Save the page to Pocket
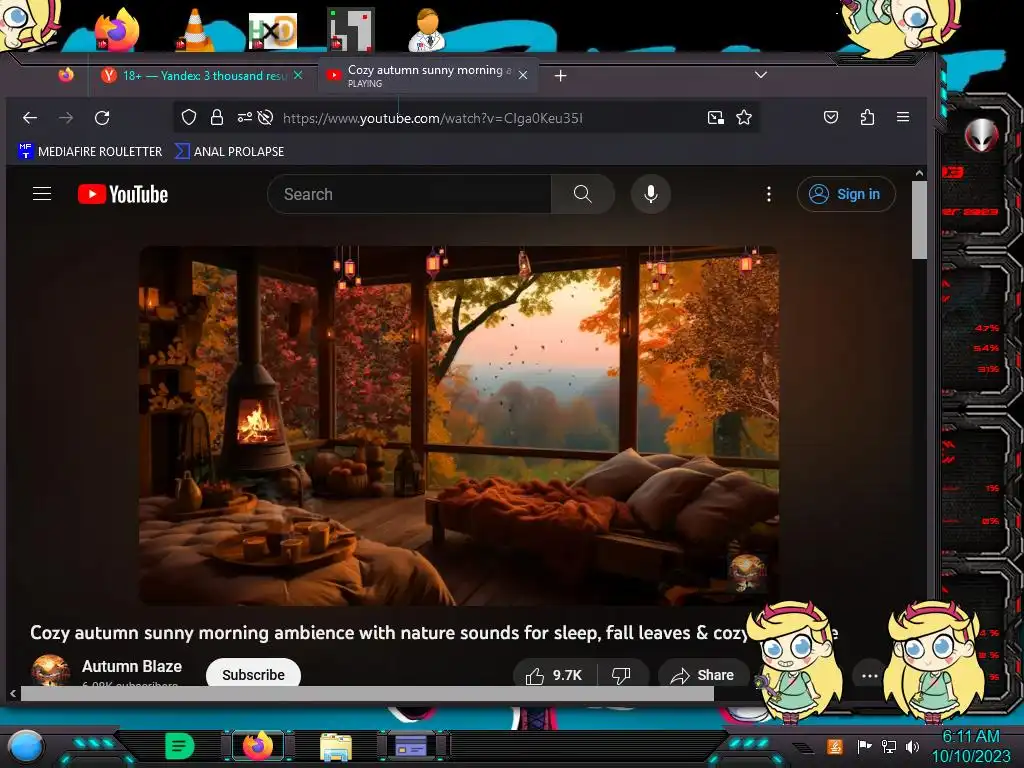The image size is (1024, 768). point(831,118)
